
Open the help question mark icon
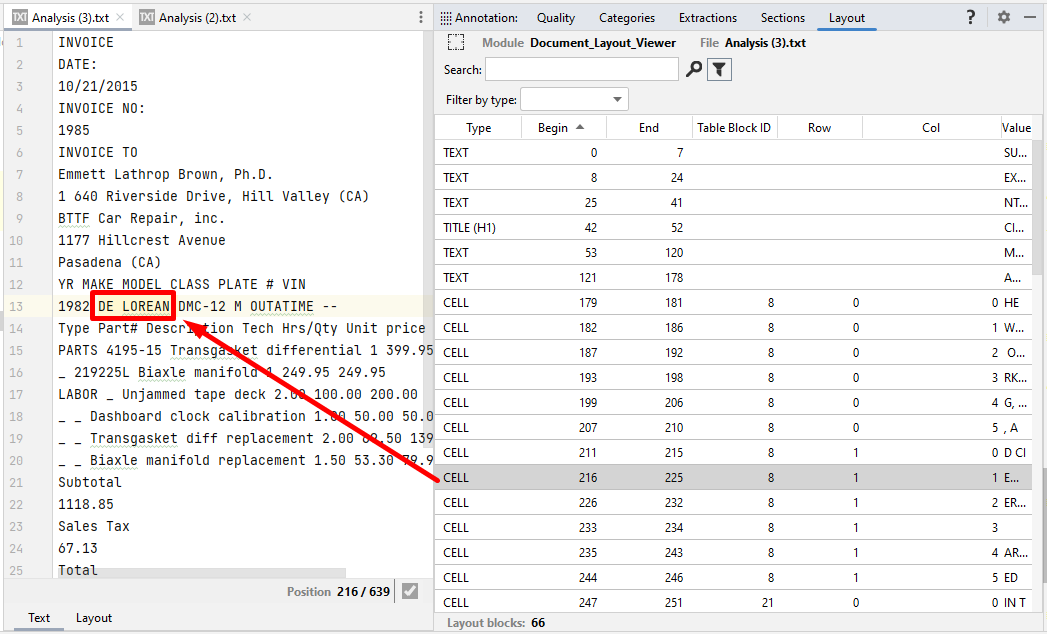[x=970, y=17]
